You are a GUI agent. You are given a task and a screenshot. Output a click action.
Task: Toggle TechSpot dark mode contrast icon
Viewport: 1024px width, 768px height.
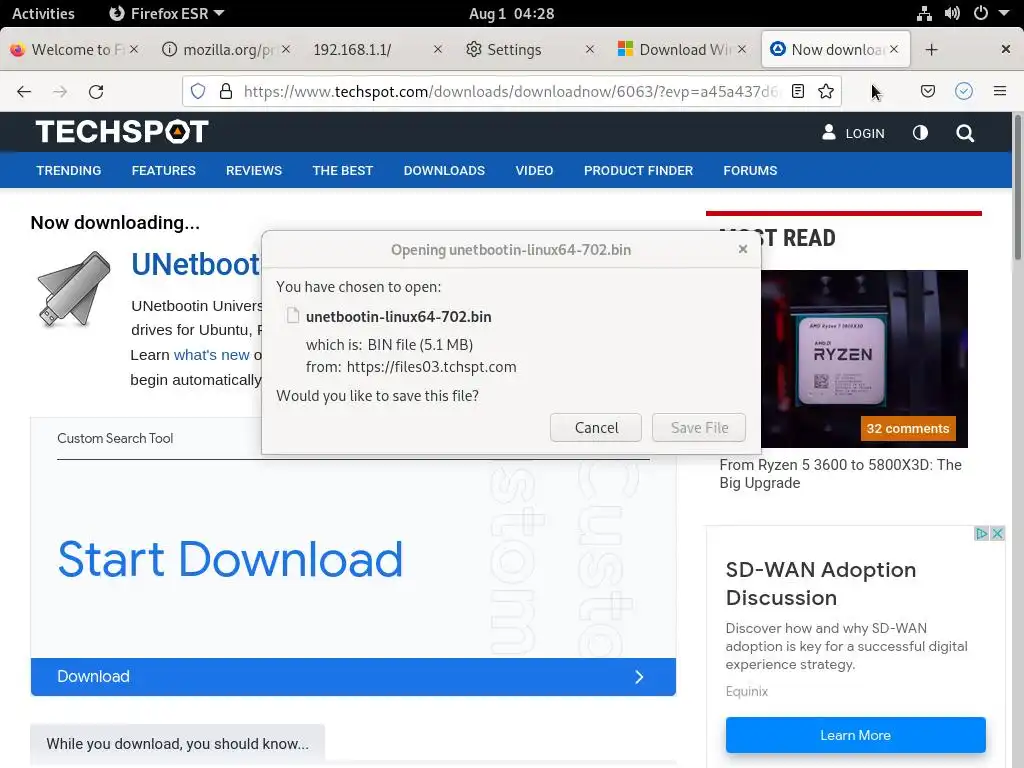[920, 133]
